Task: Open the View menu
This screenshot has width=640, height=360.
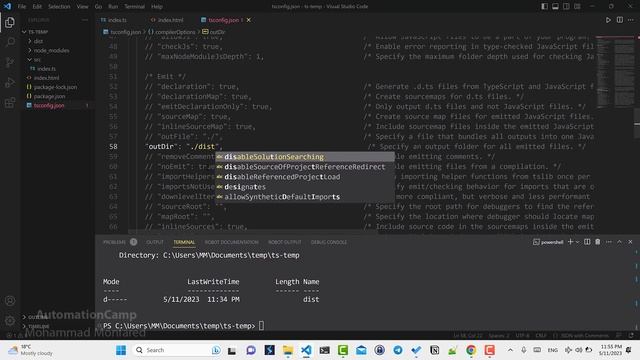Action: (82, 7)
